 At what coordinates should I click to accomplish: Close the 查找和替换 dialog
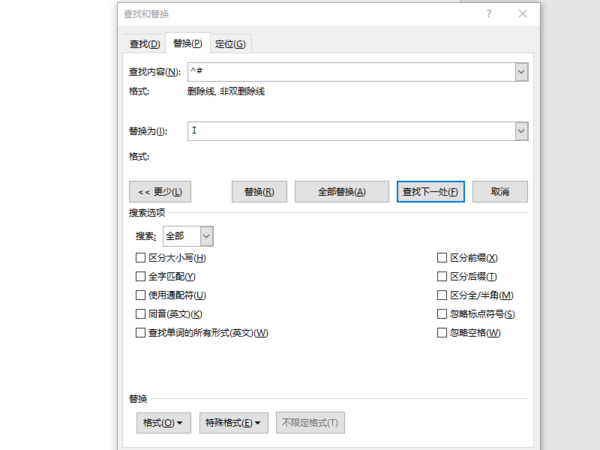(x=523, y=14)
